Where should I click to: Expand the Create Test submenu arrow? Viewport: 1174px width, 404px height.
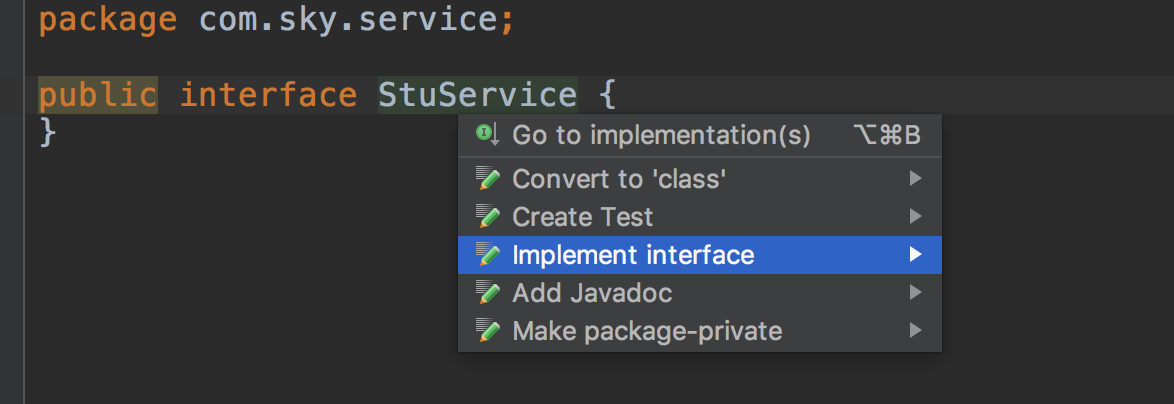[915, 217]
